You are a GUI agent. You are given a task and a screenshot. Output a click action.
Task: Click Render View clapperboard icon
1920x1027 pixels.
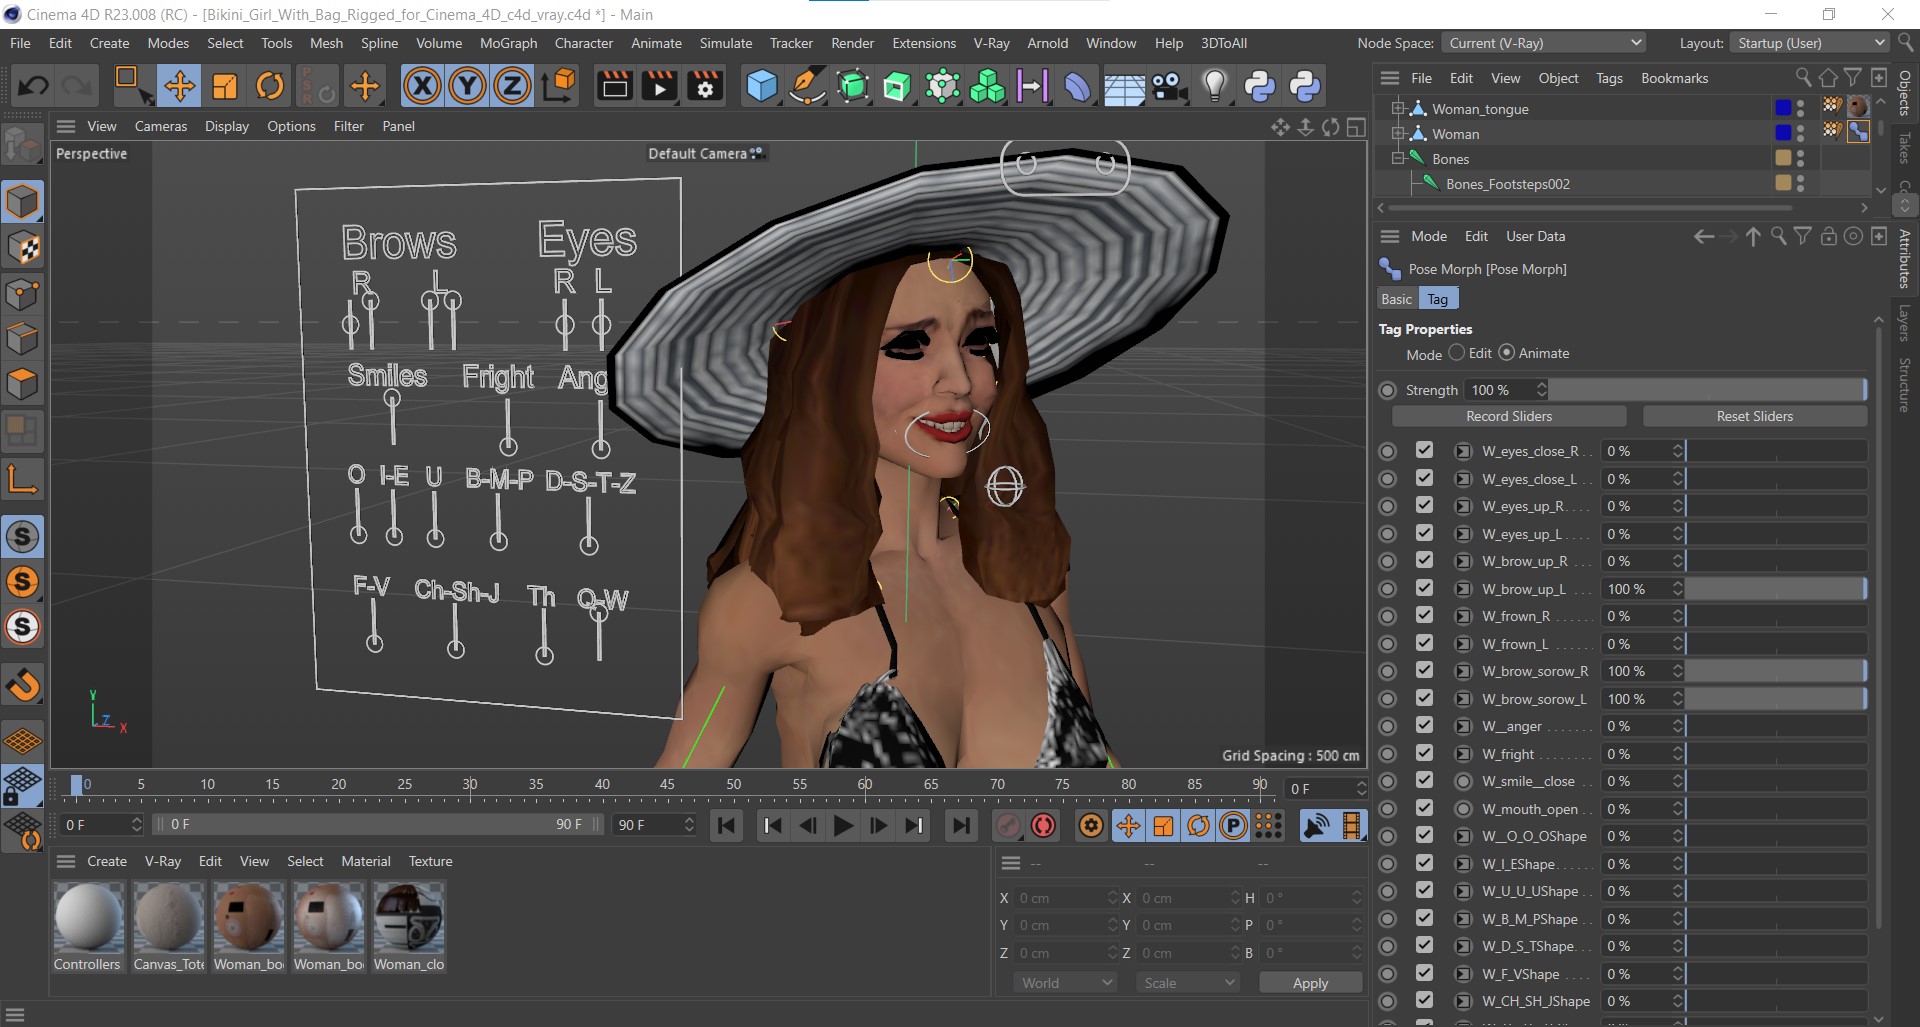pyautogui.click(x=614, y=86)
